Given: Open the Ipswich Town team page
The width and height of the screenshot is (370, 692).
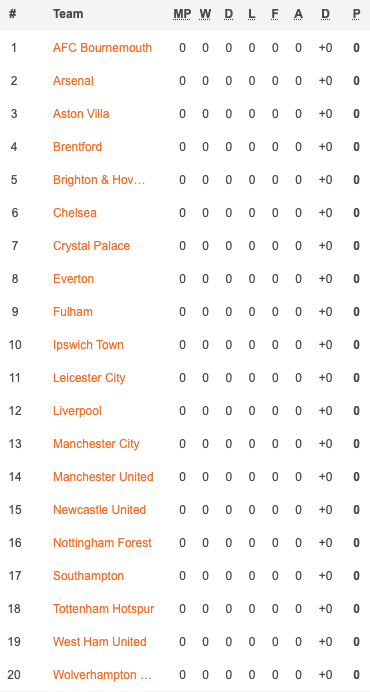Looking at the screenshot, I should point(88,345).
